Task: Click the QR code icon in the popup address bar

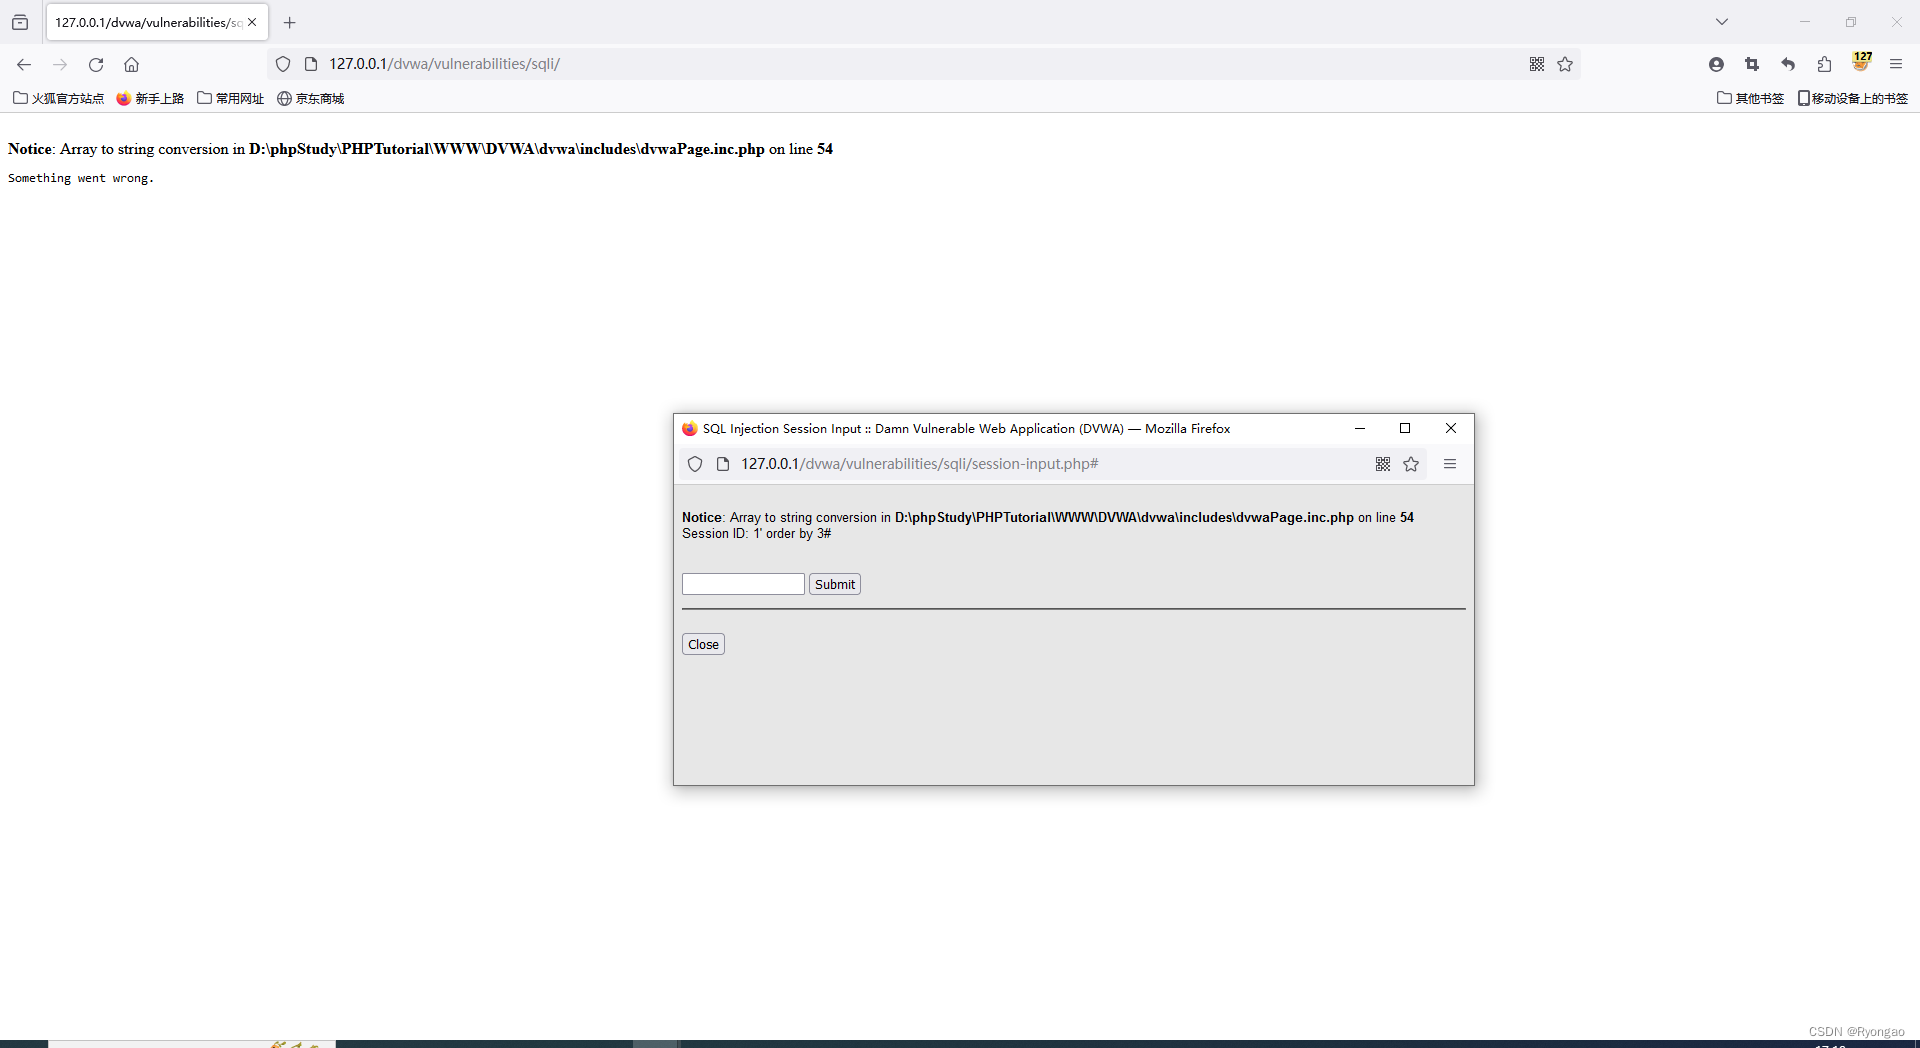Action: coord(1383,464)
